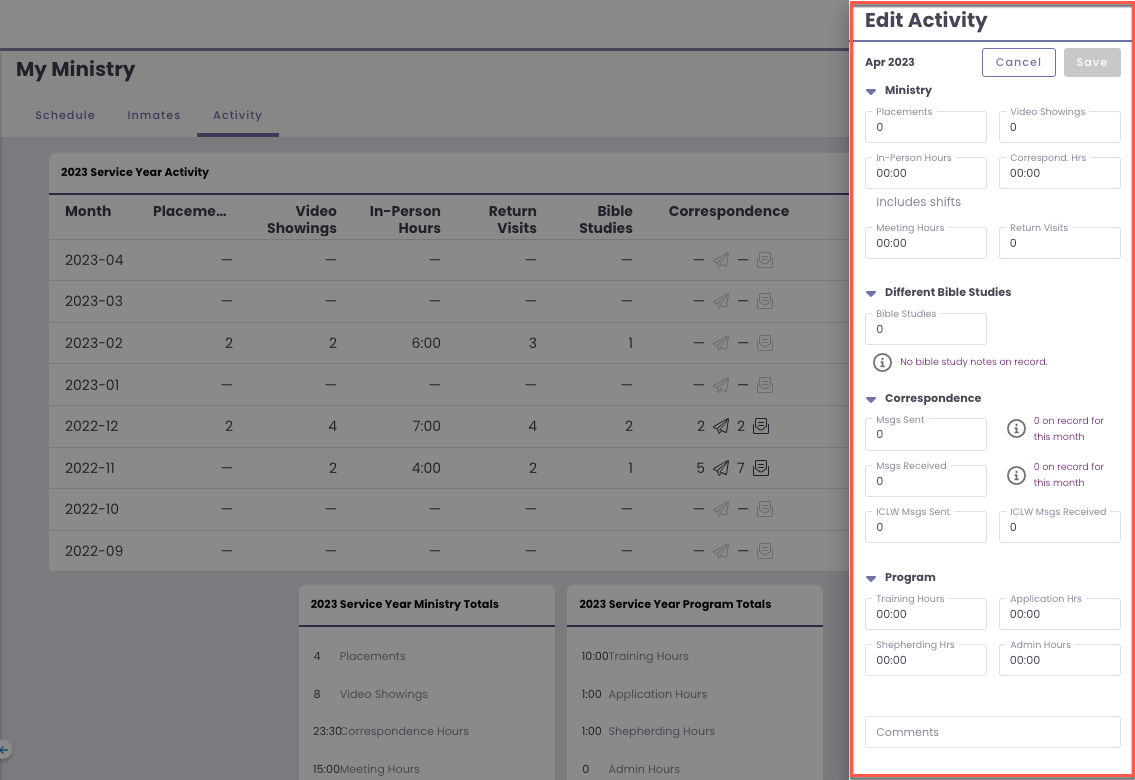The width and height of the screenshot is (1135, 780).
Task: Click sent-messages plane icon in 2023-04 row
Action: point(721,260)
